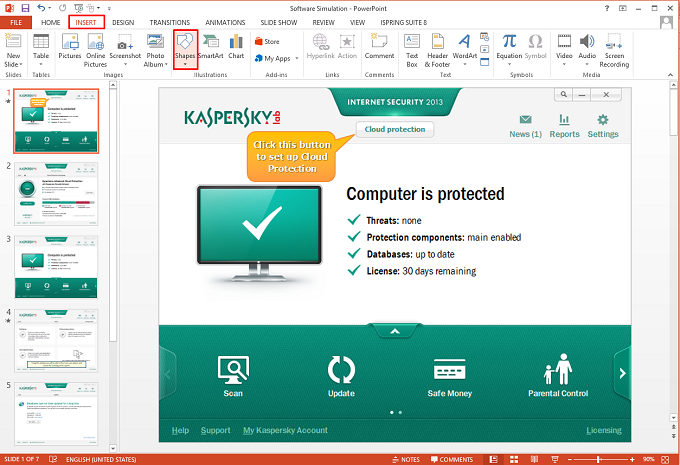
Task: Click Update in the Kaspersky slide image
Action: coord(341,376)
